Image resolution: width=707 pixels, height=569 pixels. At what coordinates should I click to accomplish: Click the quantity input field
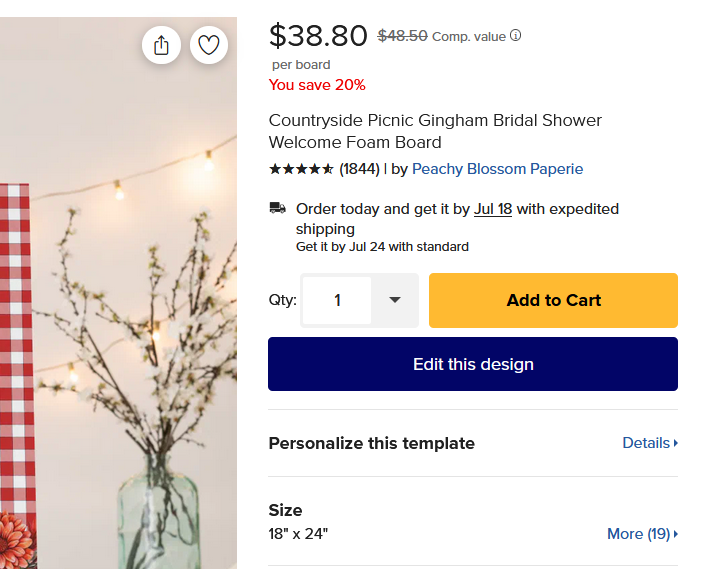coord(337,300)
